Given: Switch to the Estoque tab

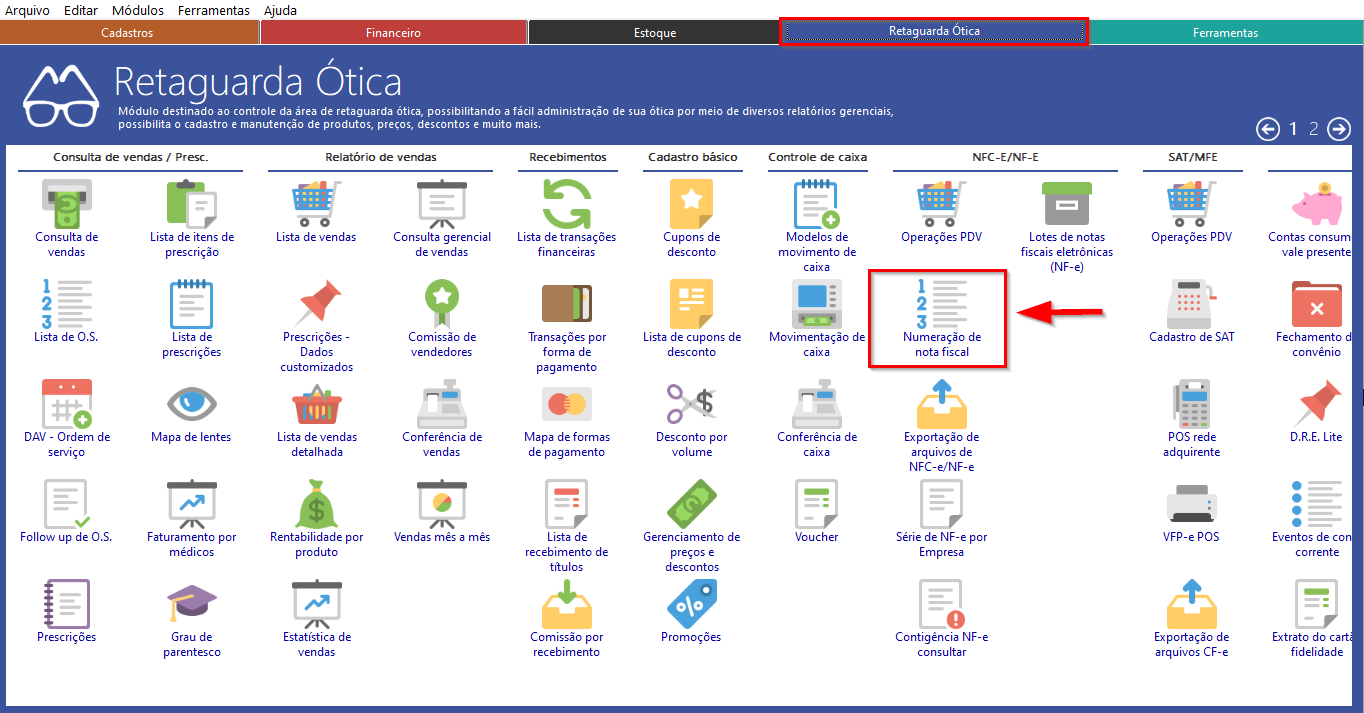Looking at the screenshot, I should [655, 33].
